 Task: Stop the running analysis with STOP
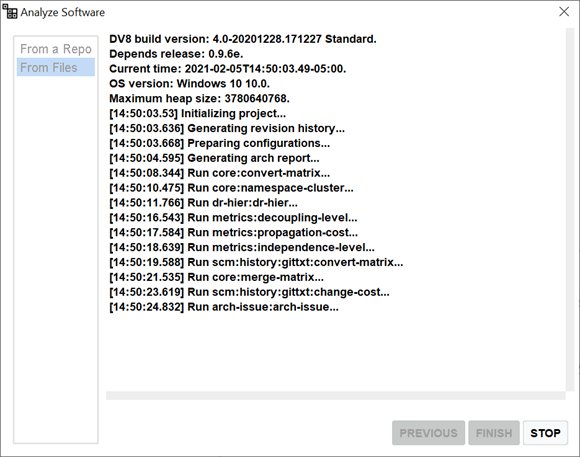(x=545, y=433)
